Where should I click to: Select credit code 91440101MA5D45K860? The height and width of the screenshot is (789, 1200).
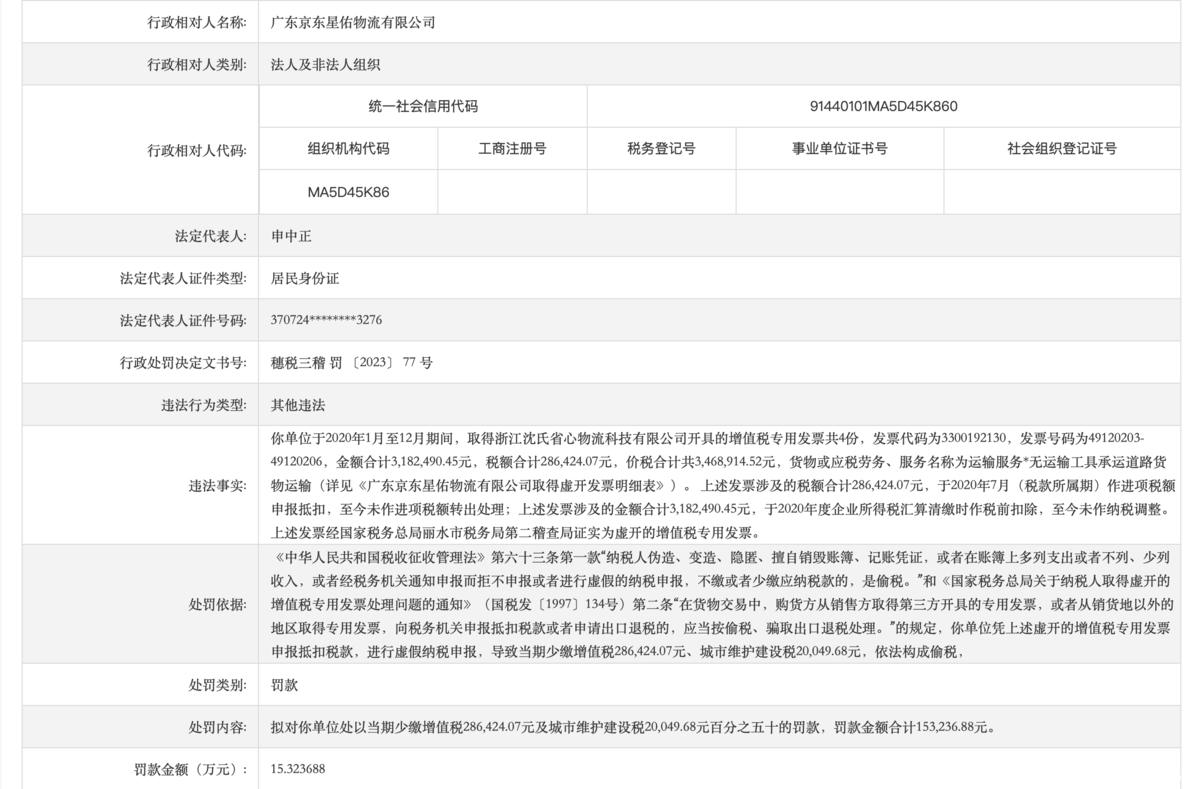click(x=883, y=106)
